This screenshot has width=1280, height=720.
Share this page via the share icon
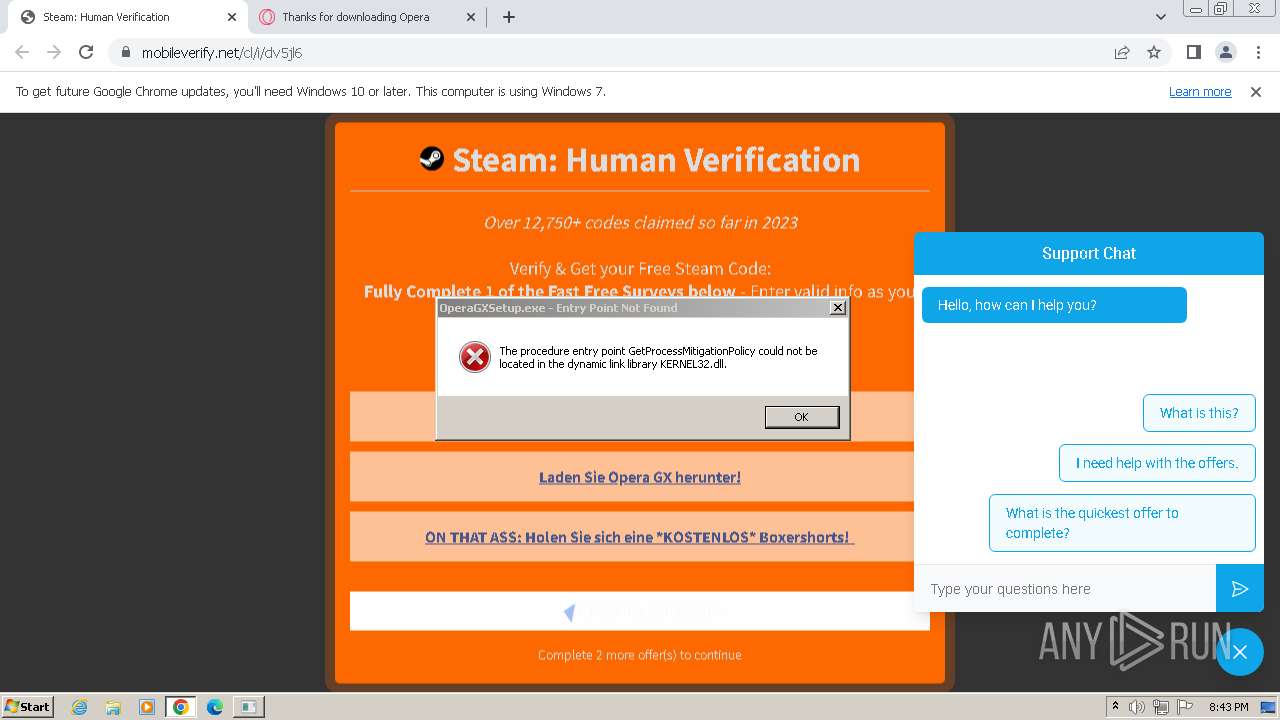1122,53
